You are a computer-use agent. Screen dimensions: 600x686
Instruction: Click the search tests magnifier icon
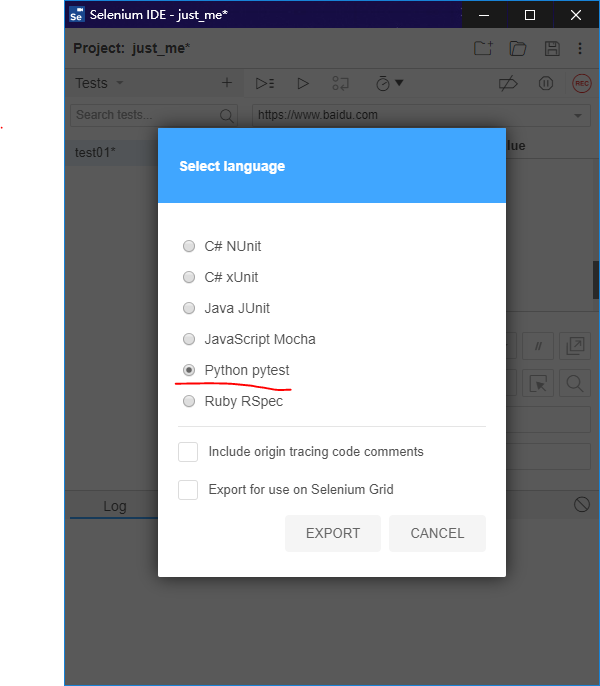point(227,116)
